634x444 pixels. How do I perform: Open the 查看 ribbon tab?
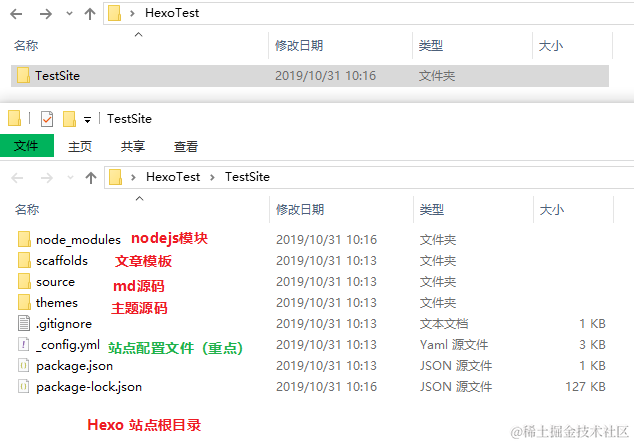[x=186, y=146]
